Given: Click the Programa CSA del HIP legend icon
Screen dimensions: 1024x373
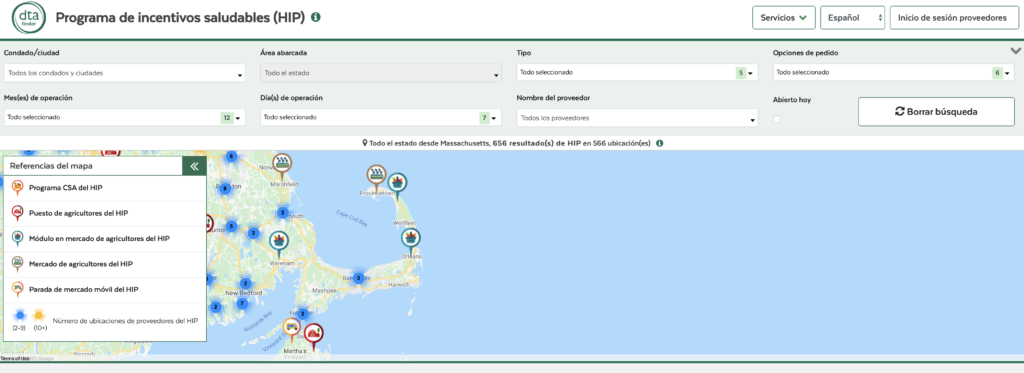Looking at the screenshot, I should (18, 188).
